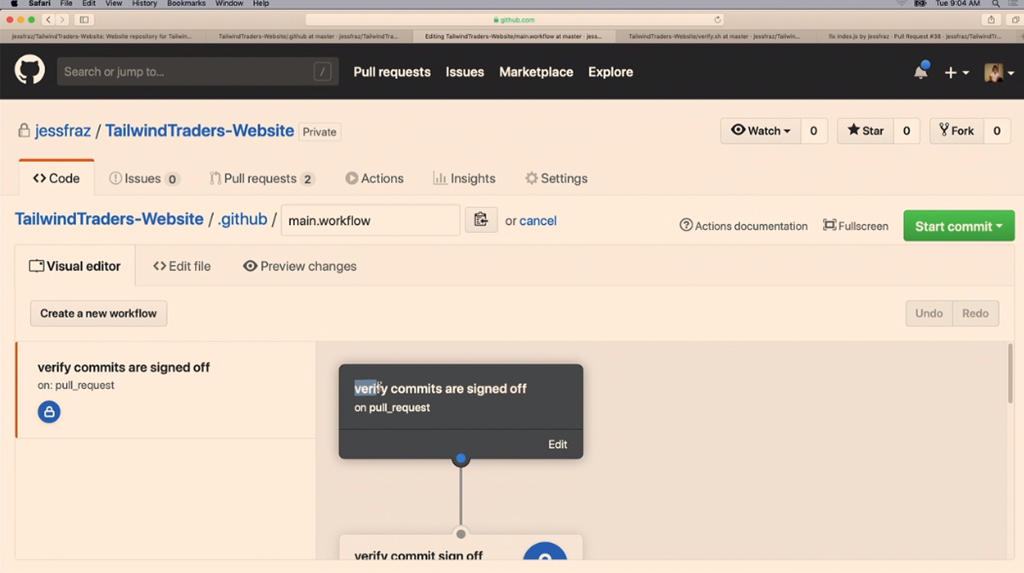Open the TailwindTraders-Website repository title link
The height and width of the screenshot is (573, 1024).
coord(199,131)
